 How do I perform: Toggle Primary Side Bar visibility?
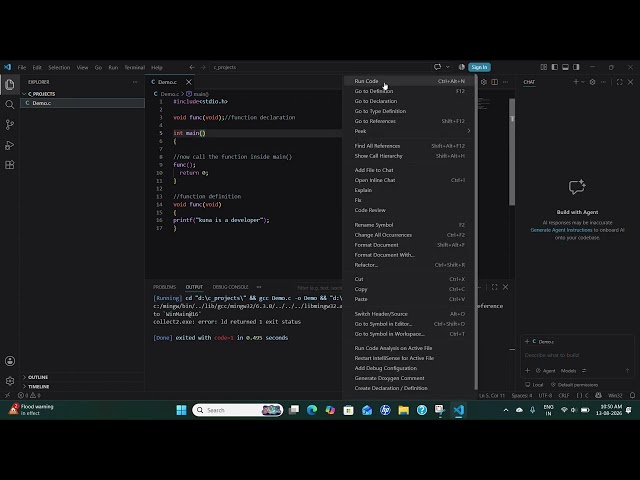tap(555, 67)
